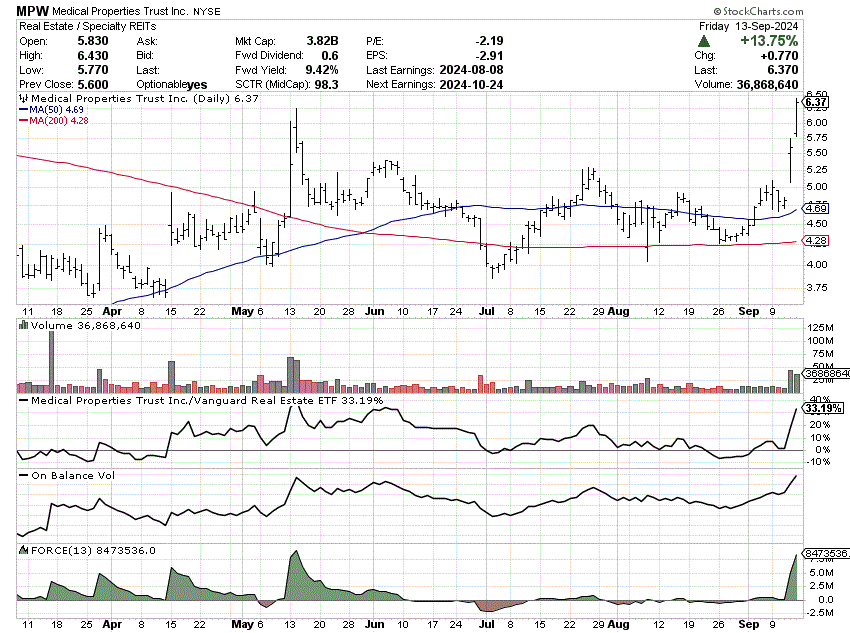Click the header Volume value 36,868,640

pyautogui.click(x=767, y=85)
